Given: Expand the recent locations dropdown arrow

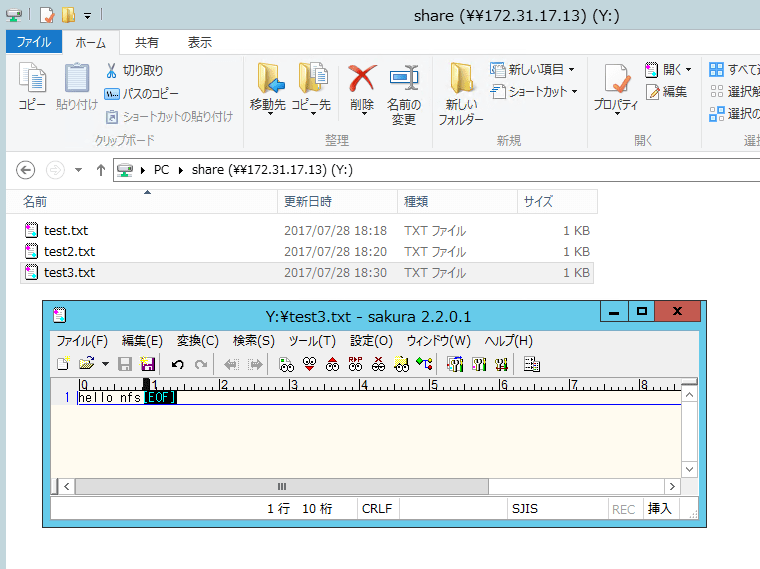Looking at the screenshot, I should point(79,170).
